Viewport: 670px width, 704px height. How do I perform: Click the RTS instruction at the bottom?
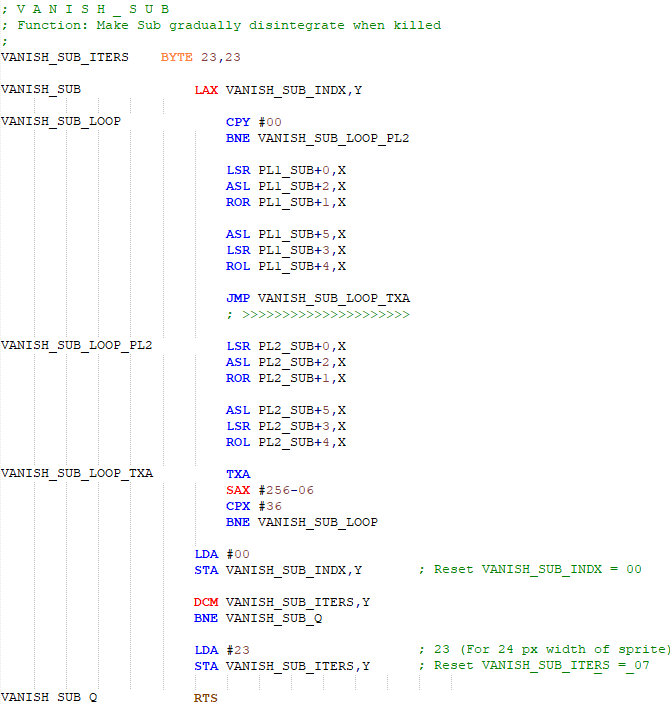coord(206,697)
